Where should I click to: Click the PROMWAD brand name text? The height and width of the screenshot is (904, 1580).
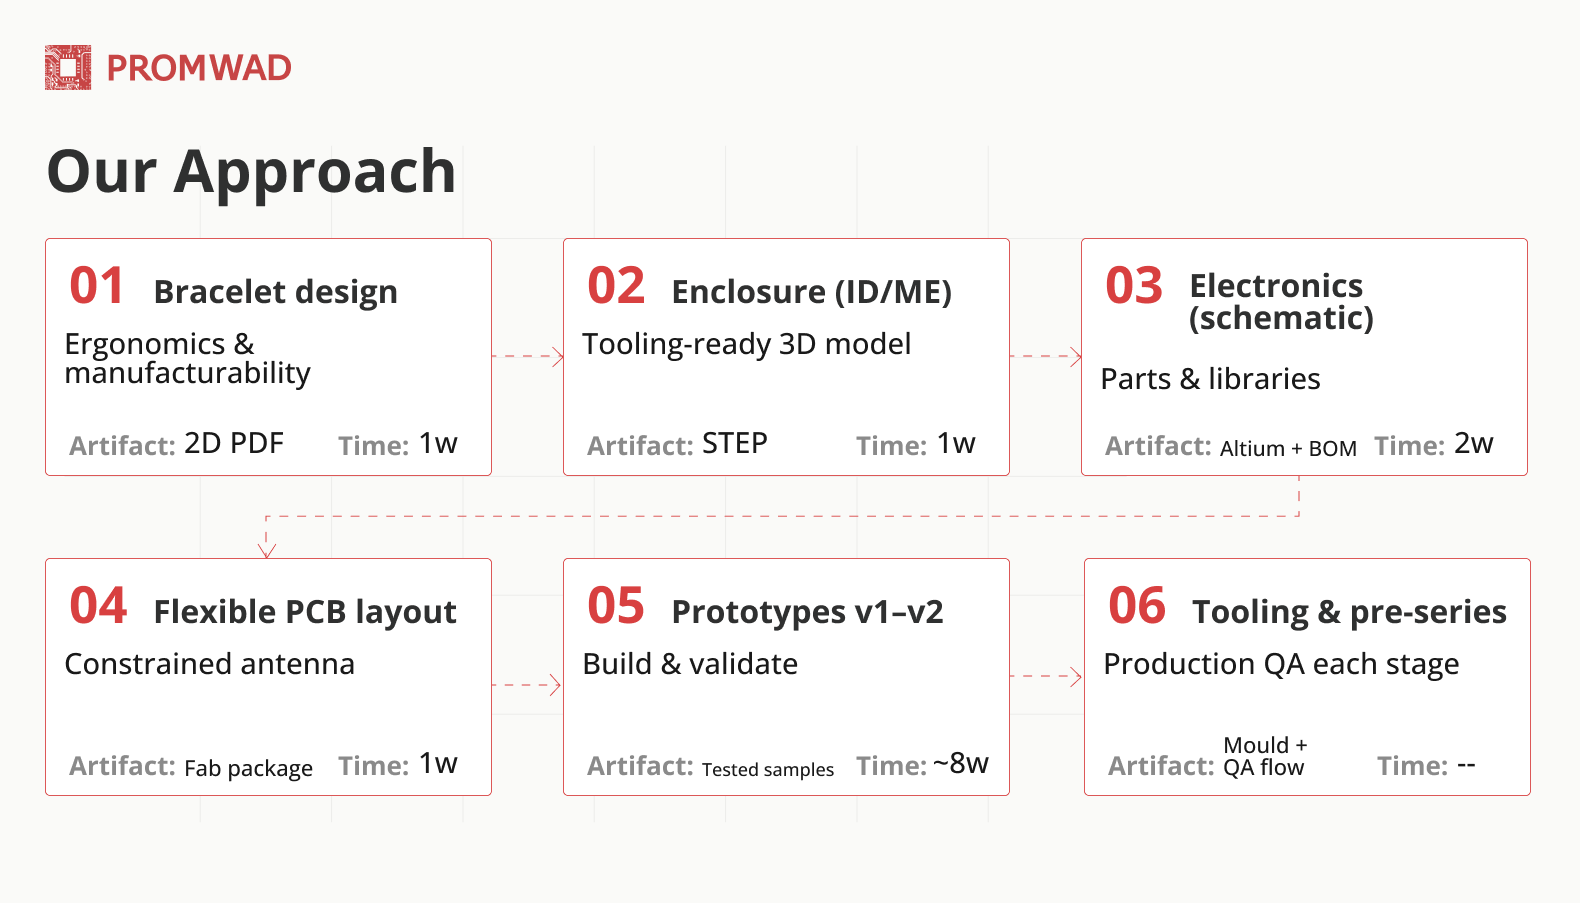click(x=199, y=68)
